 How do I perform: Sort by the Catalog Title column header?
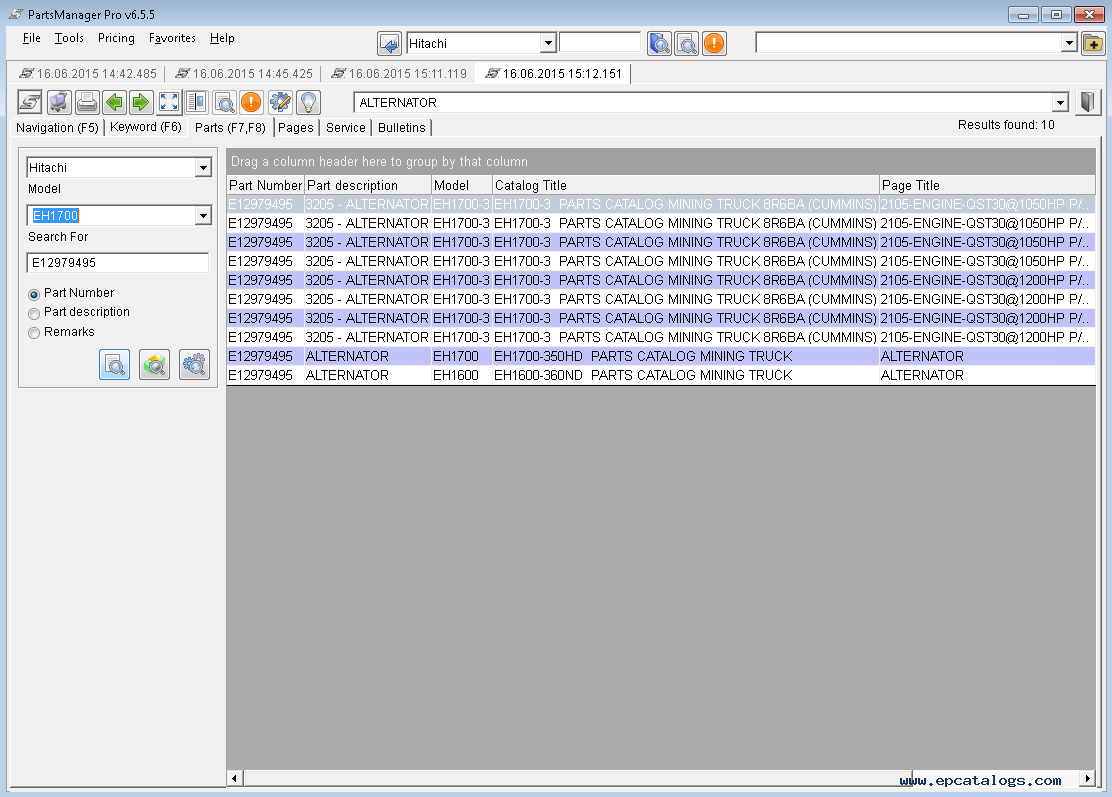click(685, 185)
